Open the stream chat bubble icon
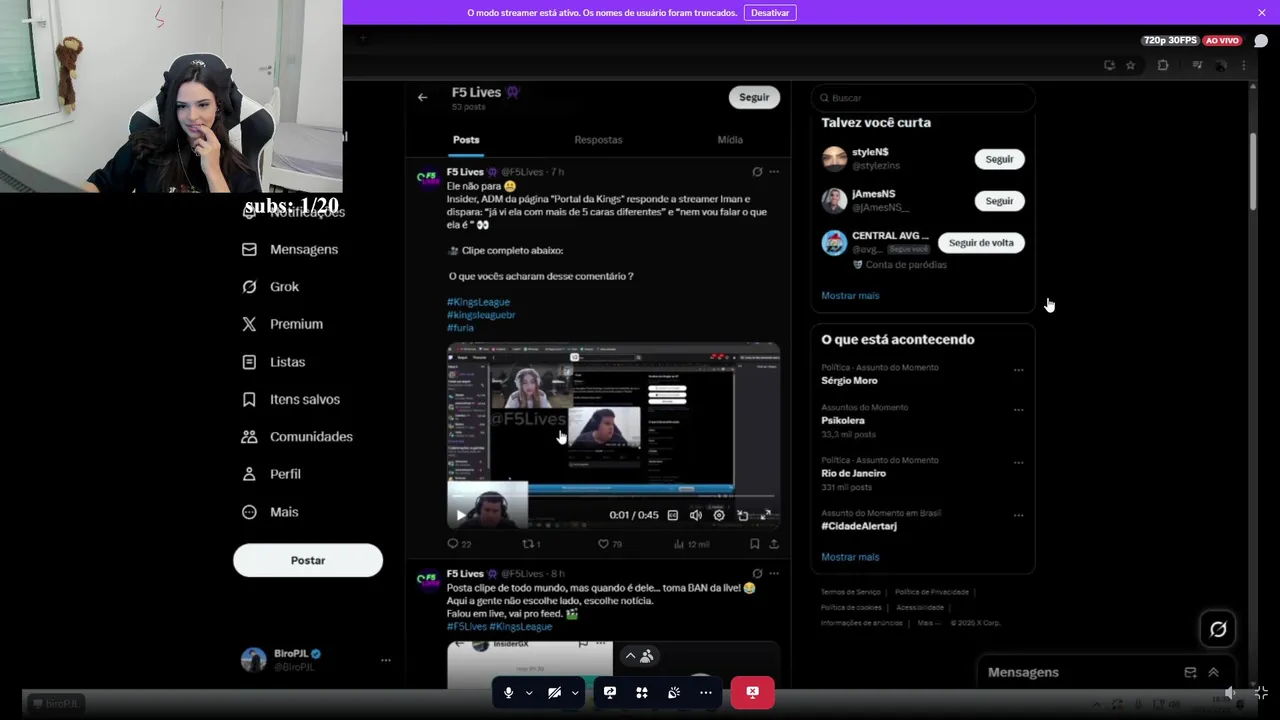Image resolution: width=1280 pixels, height=720 pixels. pos(1261,41)
